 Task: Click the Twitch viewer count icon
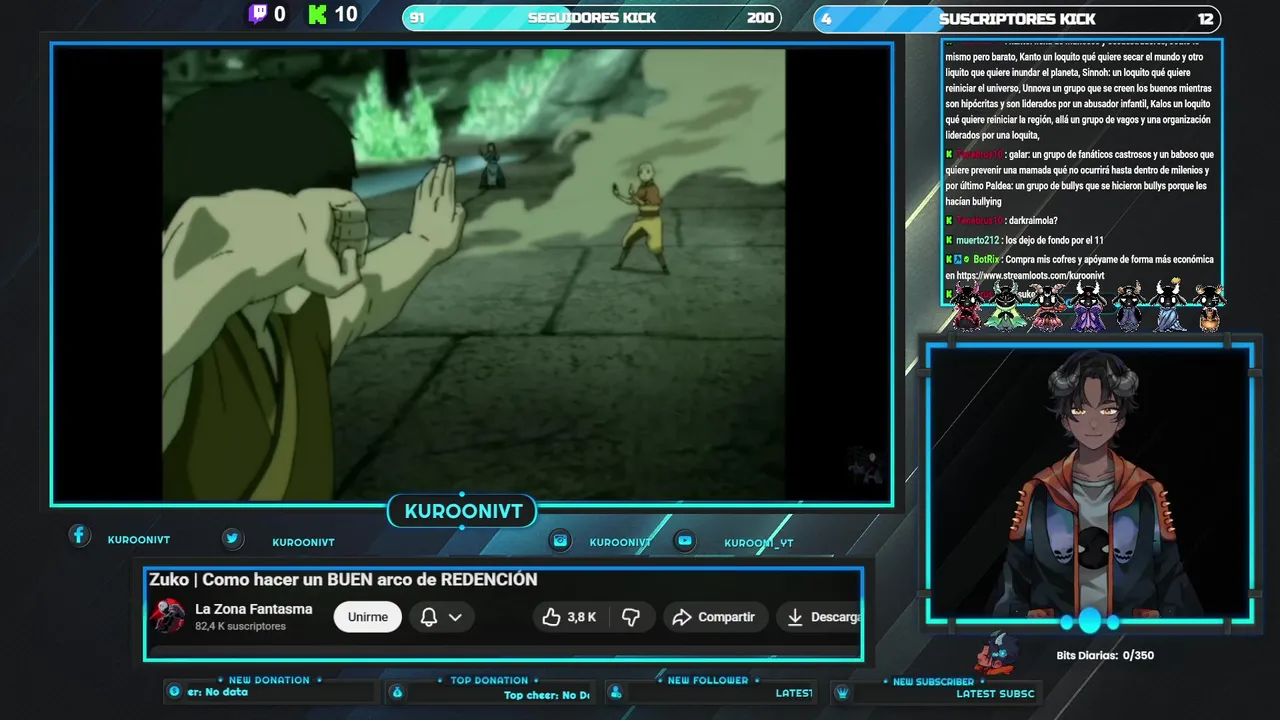pyautogui.click(x=258, y=14)
